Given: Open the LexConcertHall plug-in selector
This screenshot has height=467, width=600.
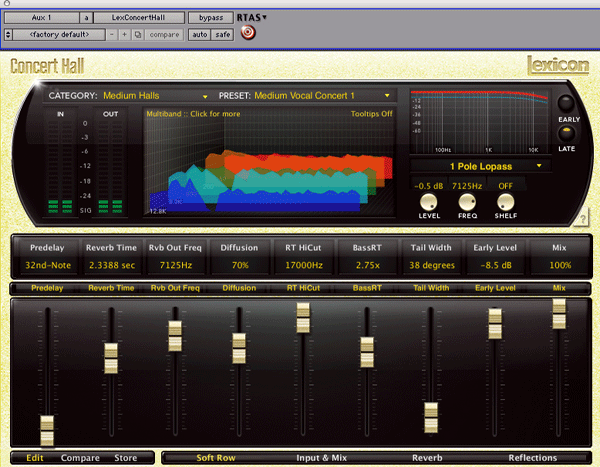Looking at the screenshot, I should click(x=139, y=18).
